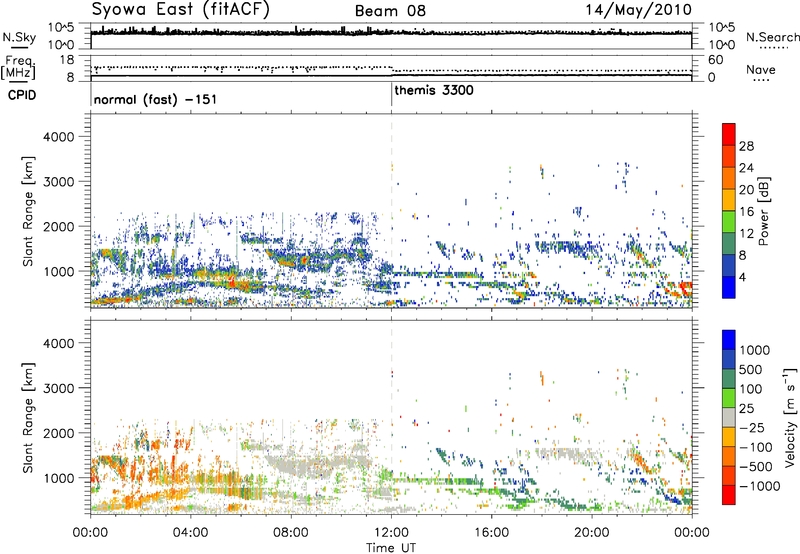Click the 'Power [dB]' colorbar label
This screenshot has height=554, width=800.
pos(763,211)
